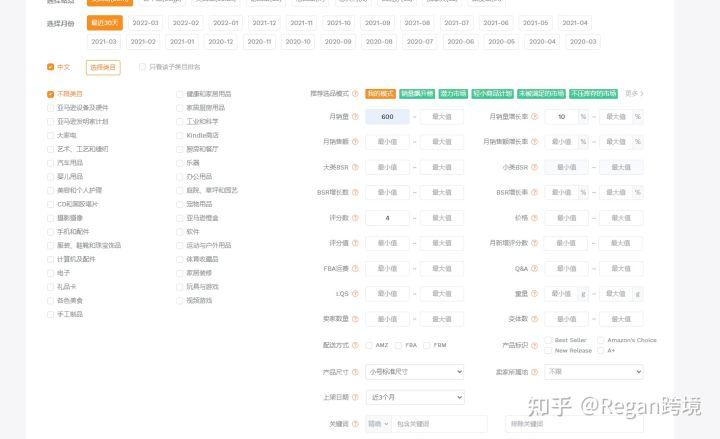Check the 电子 category

click(51, 273)
